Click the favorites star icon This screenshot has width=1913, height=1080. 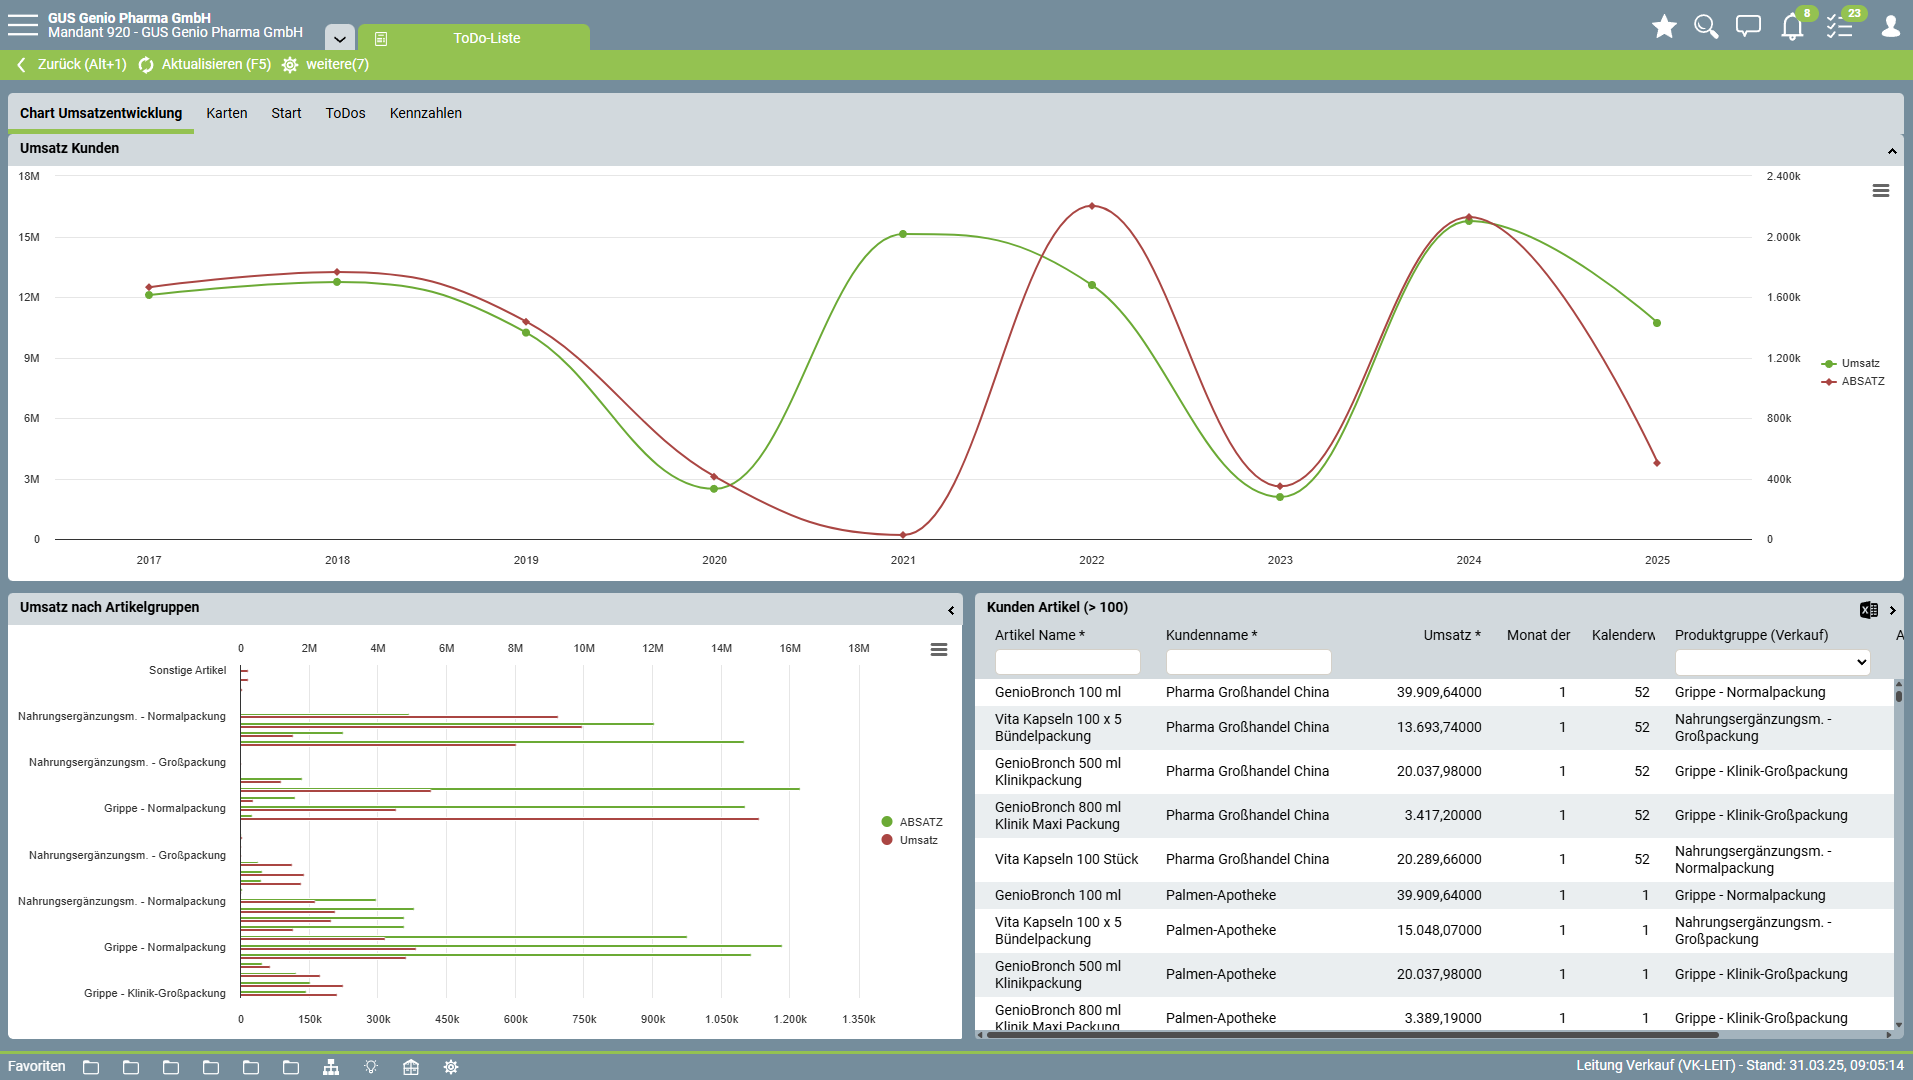(x=1664, y=27)
